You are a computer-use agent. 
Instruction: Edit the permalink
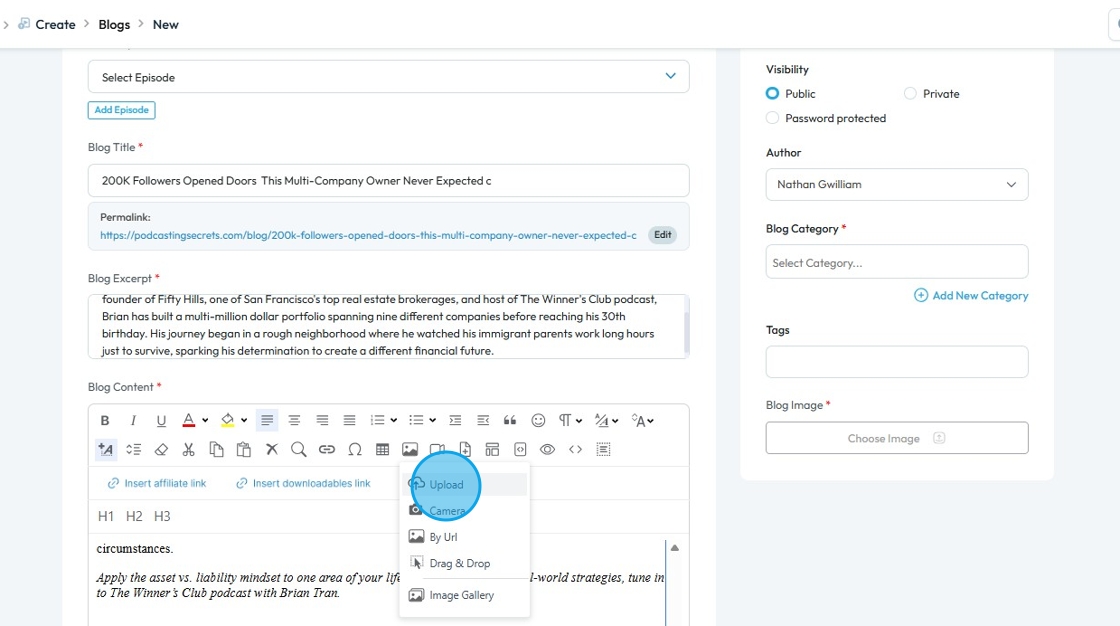[662, 234]
